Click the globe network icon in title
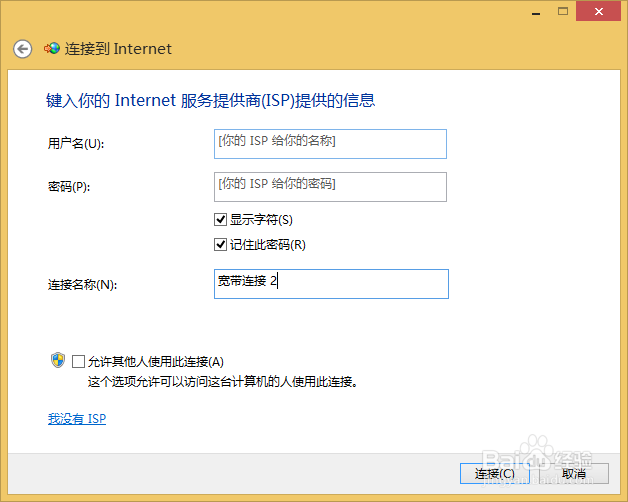The image size is (628, 502). pyautogui.click(x=52, y=48)
